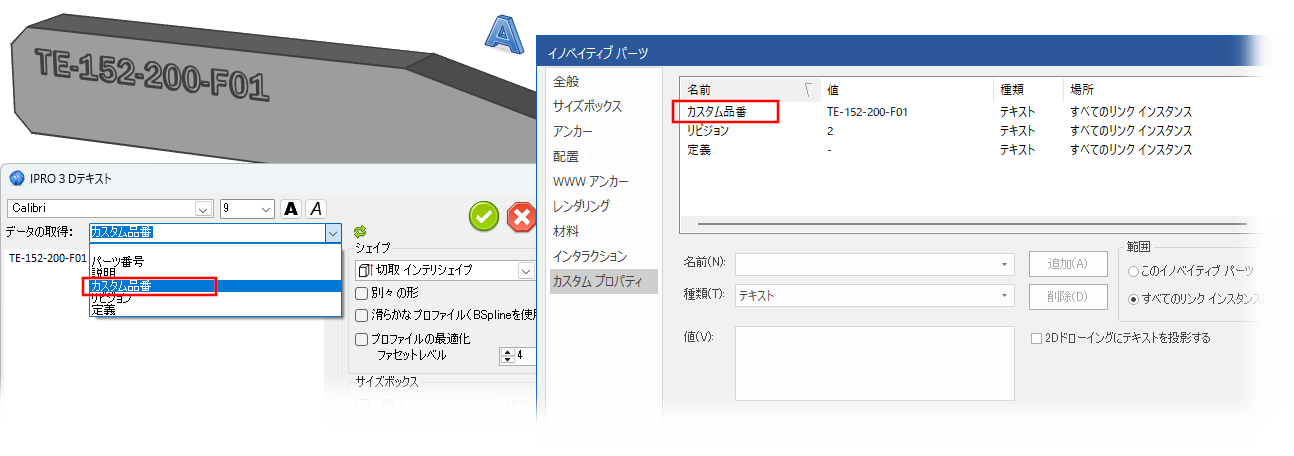Choose パーツ番号 from the dropdown list
The height and width of the screenshot is (456, 1294).
pyautogui.click(x=118, y=260)
